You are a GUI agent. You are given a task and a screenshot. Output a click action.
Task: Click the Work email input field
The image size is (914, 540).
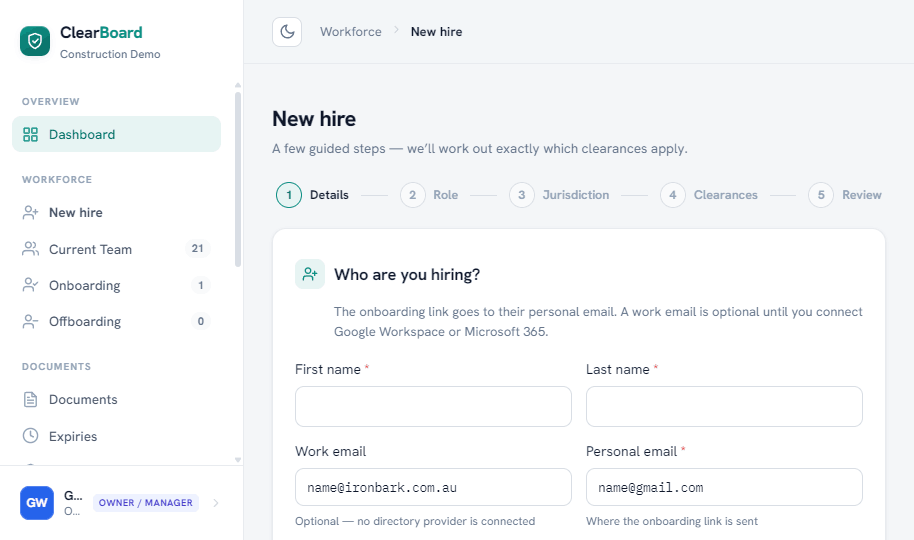point(433,487)
